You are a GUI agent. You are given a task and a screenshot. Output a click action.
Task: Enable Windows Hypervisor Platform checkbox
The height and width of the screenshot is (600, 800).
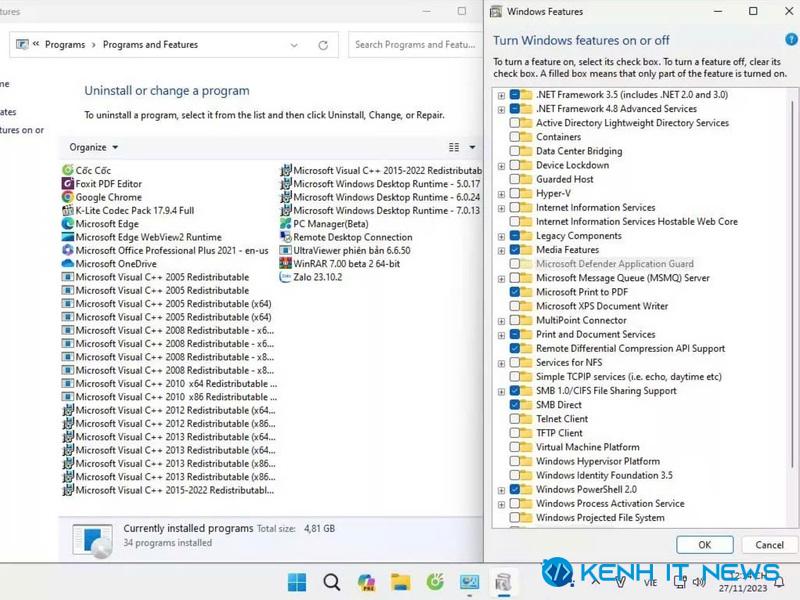pos(515,461)
